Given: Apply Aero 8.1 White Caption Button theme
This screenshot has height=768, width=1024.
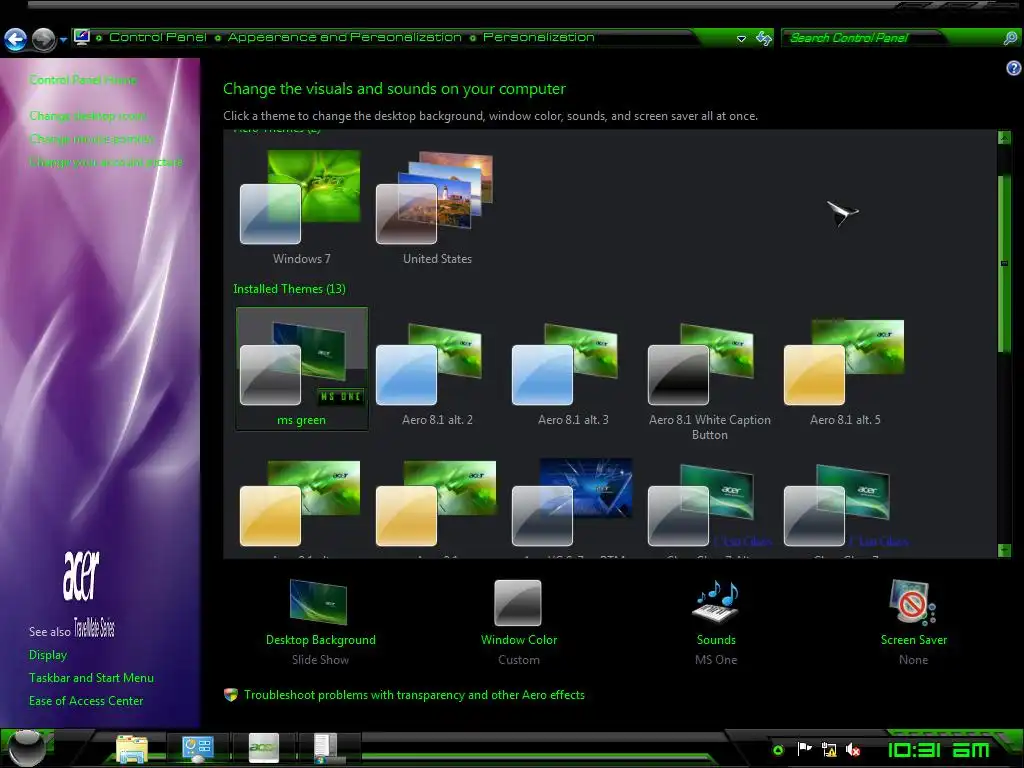Looking at the screenshot, I should pyautogui.click(x=709, y=381).
